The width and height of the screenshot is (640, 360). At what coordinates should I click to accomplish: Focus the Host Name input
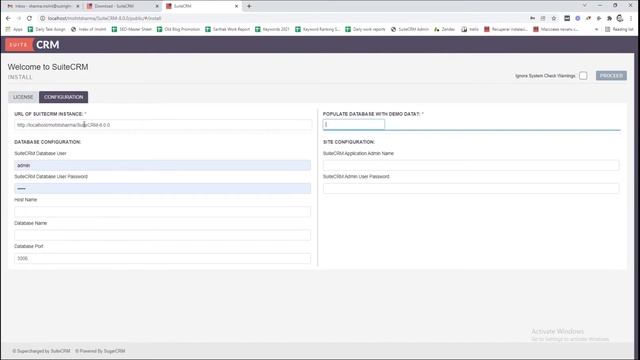coord(162,212)
